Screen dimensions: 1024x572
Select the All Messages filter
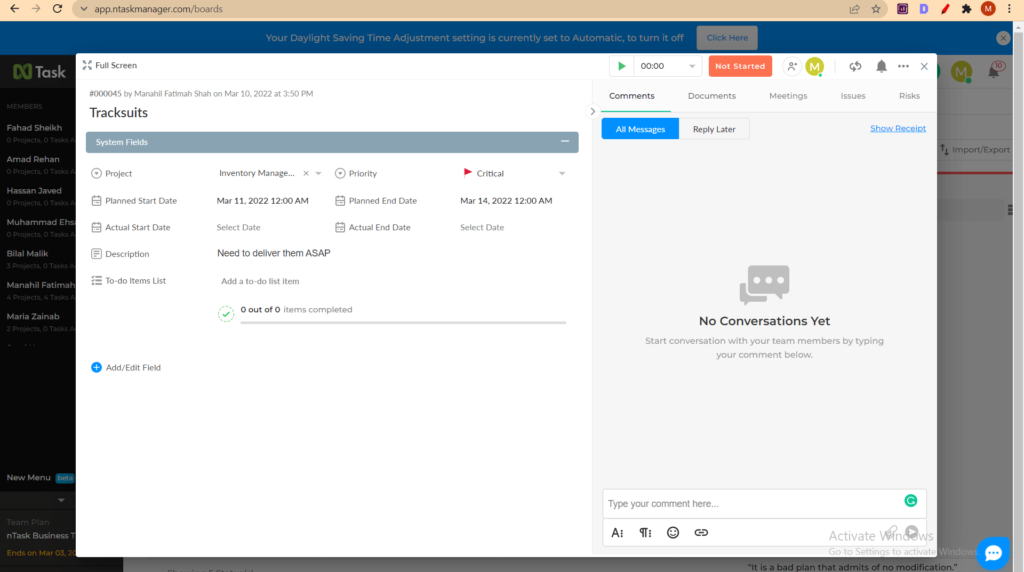coord(640,129)
